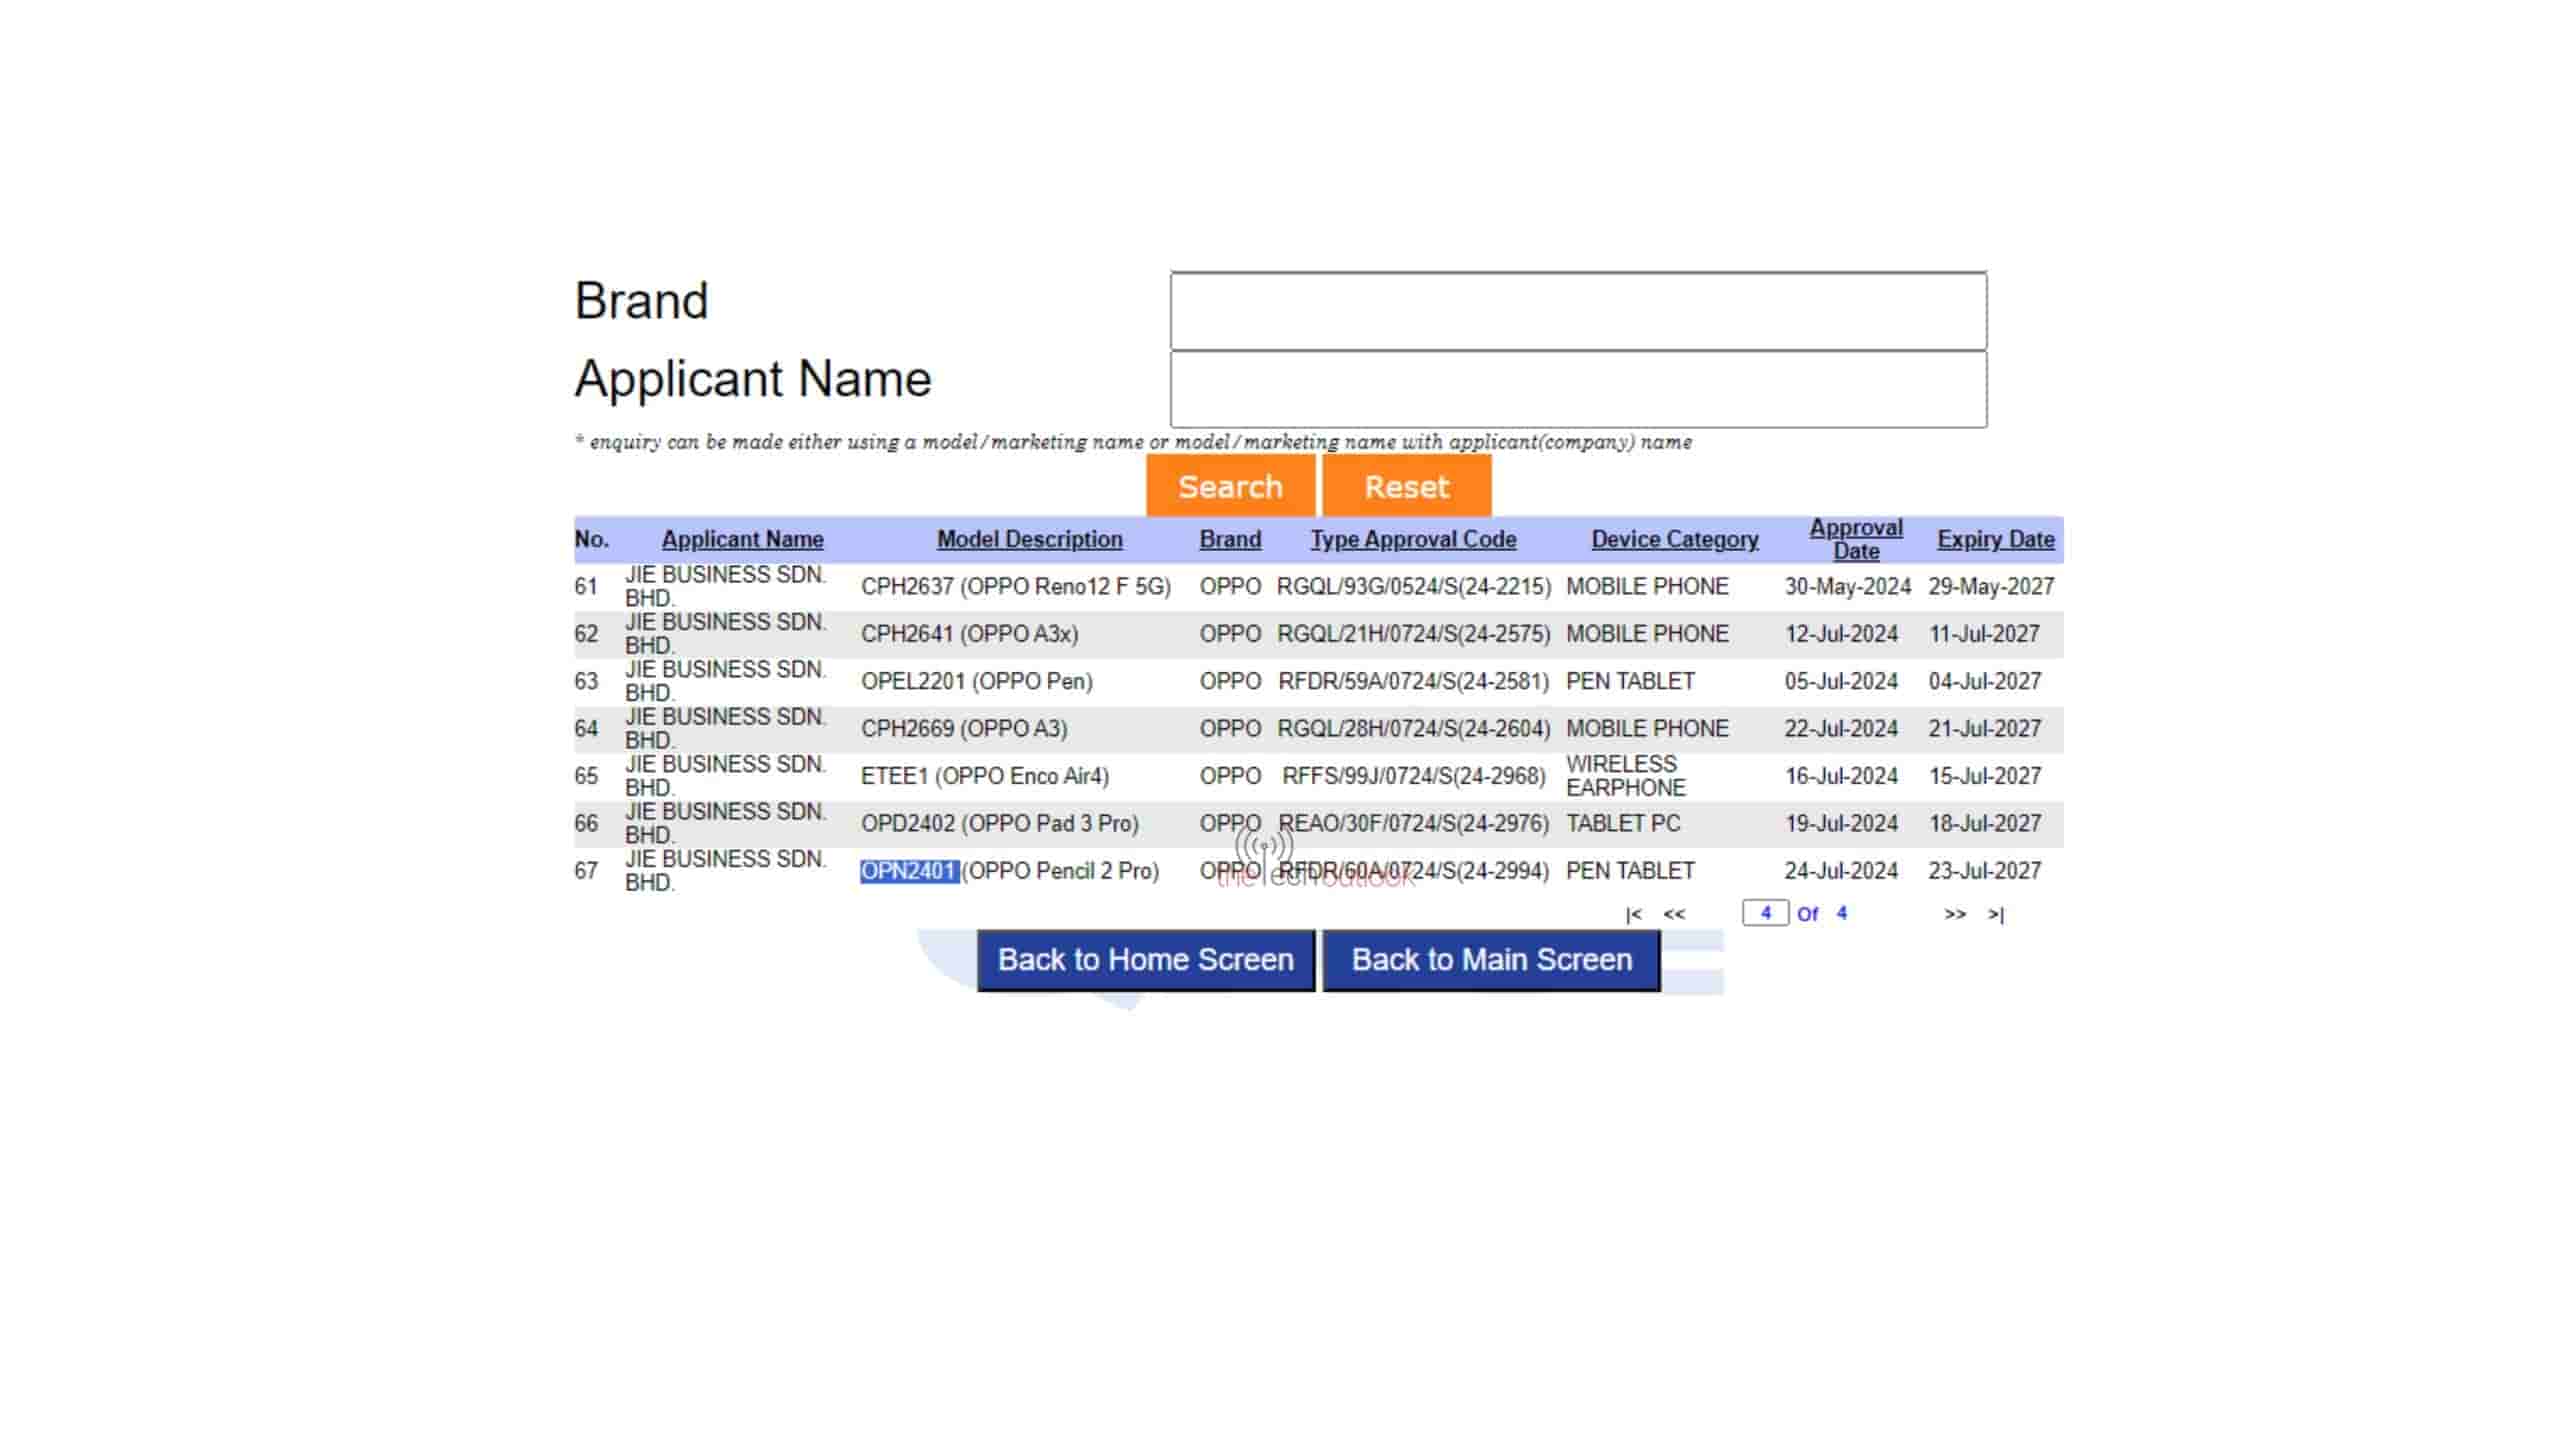Click the Search button
2560x1440 pixels.
point(1230,486)
